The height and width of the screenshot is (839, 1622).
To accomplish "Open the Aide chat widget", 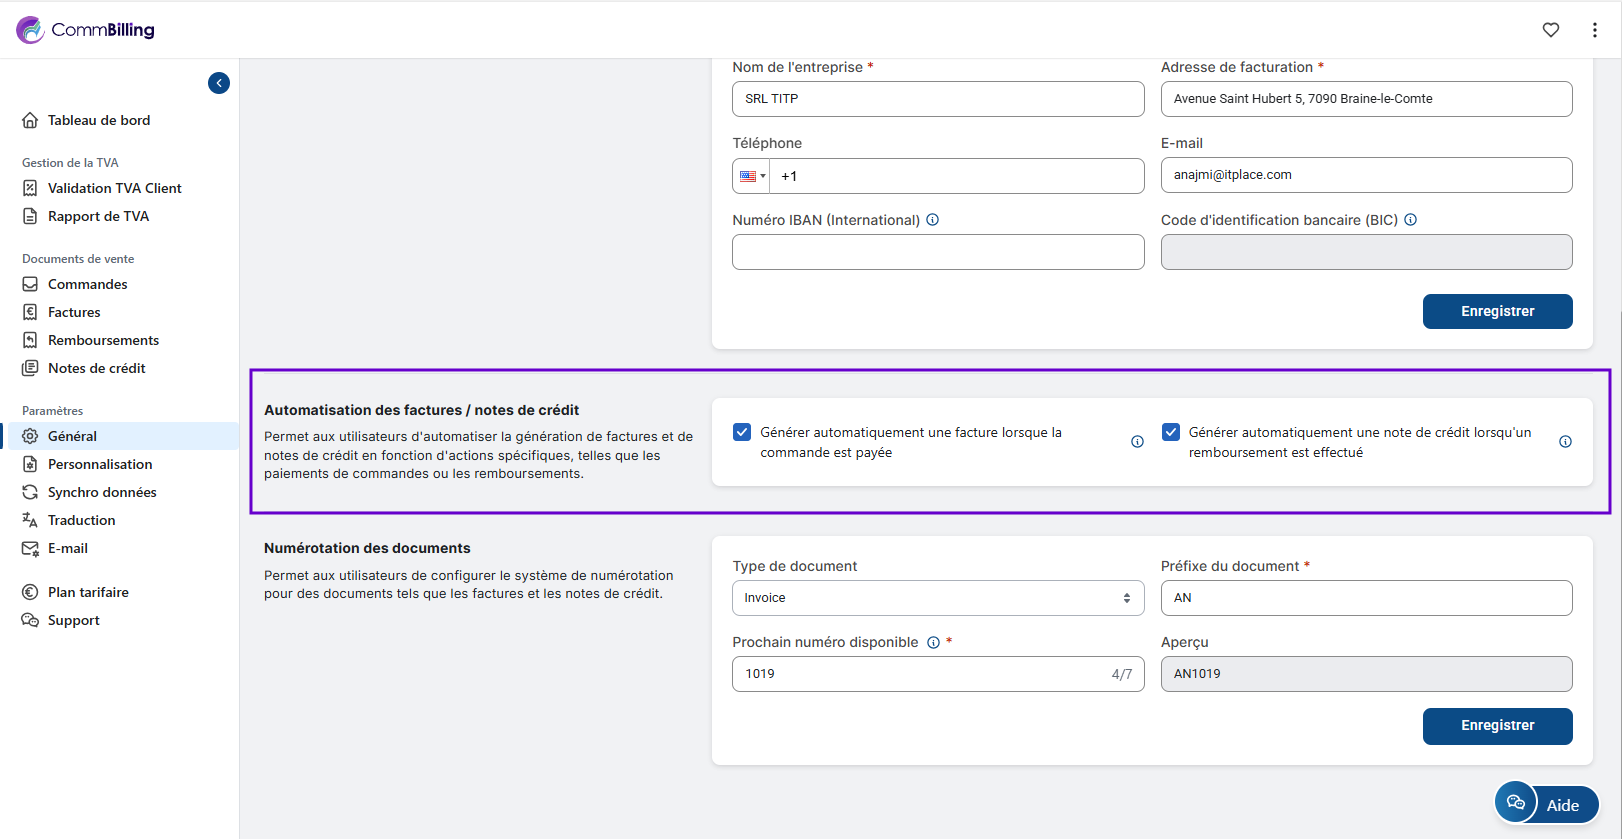I will coord(1546,804).
